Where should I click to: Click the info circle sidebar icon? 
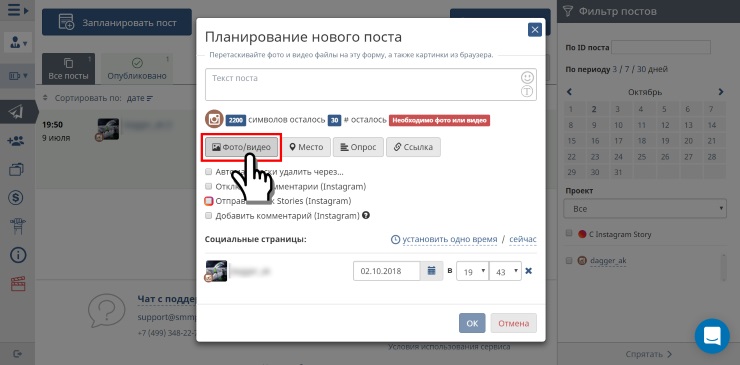pos(17,255)
